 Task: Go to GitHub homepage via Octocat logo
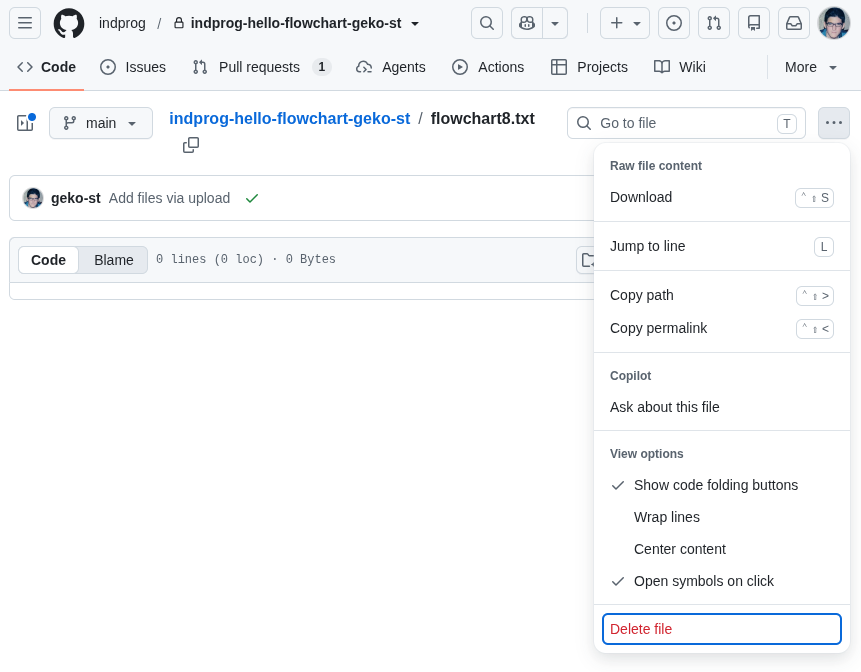[69, 23]
